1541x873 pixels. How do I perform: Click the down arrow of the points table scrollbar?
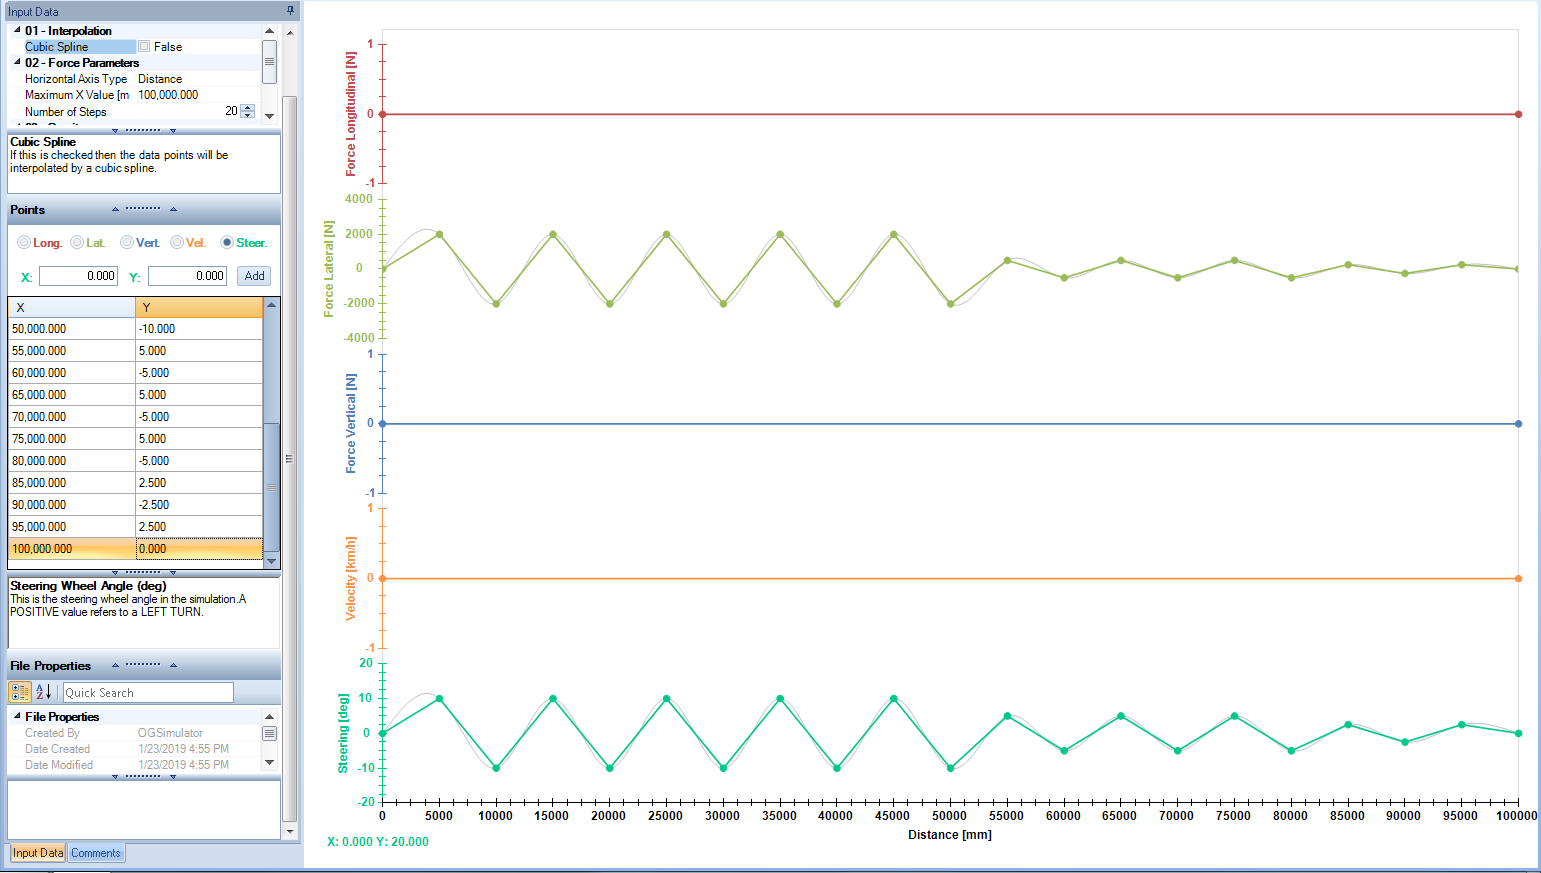[271, 561]
